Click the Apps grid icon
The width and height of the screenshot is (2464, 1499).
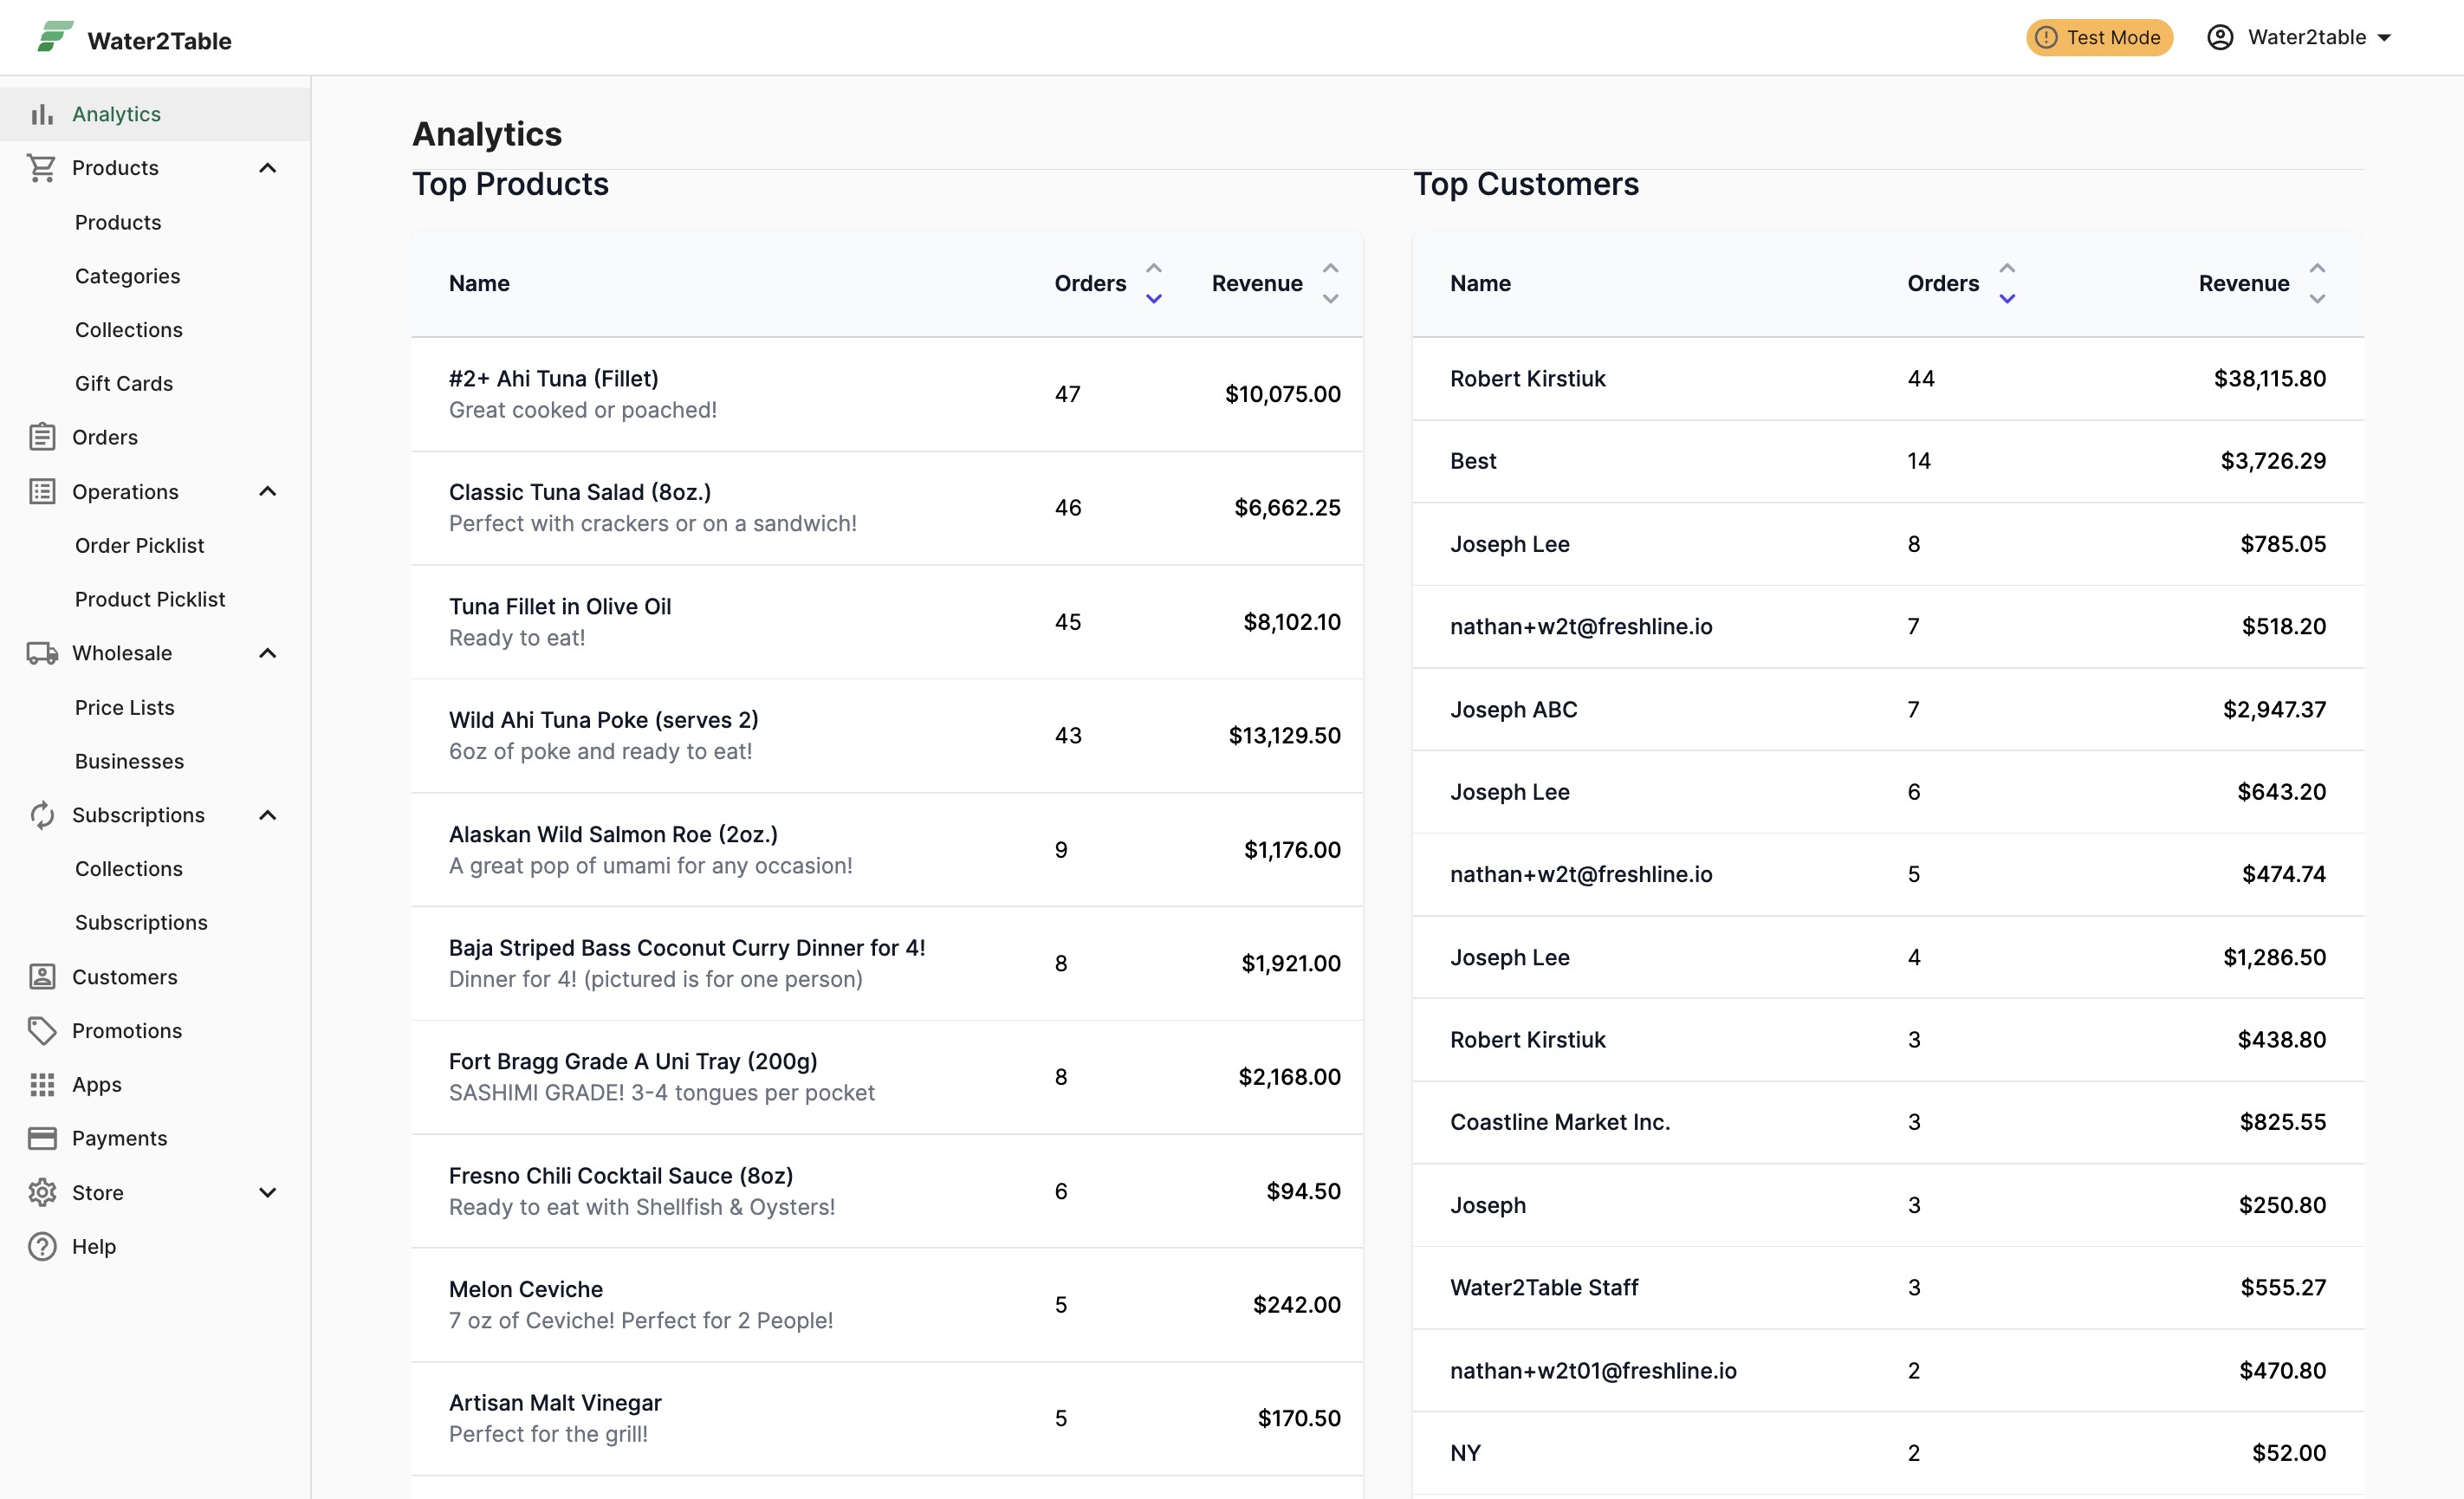[x=42, y=1084]
